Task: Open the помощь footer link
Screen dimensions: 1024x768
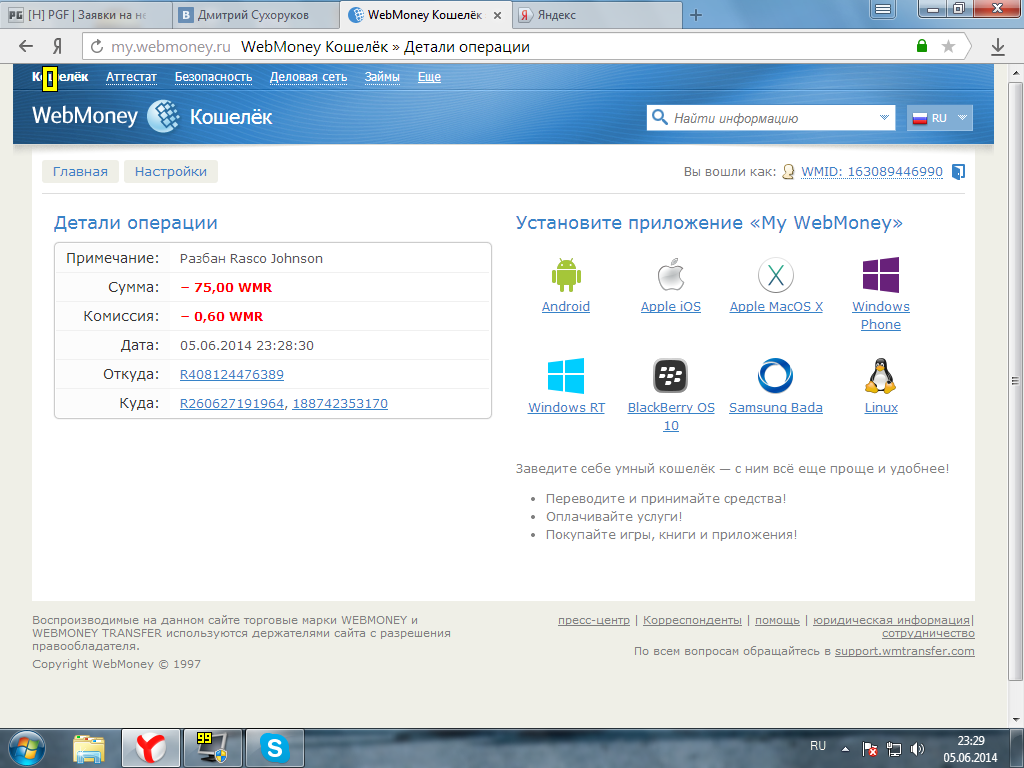Action: [x=777, y=620]
